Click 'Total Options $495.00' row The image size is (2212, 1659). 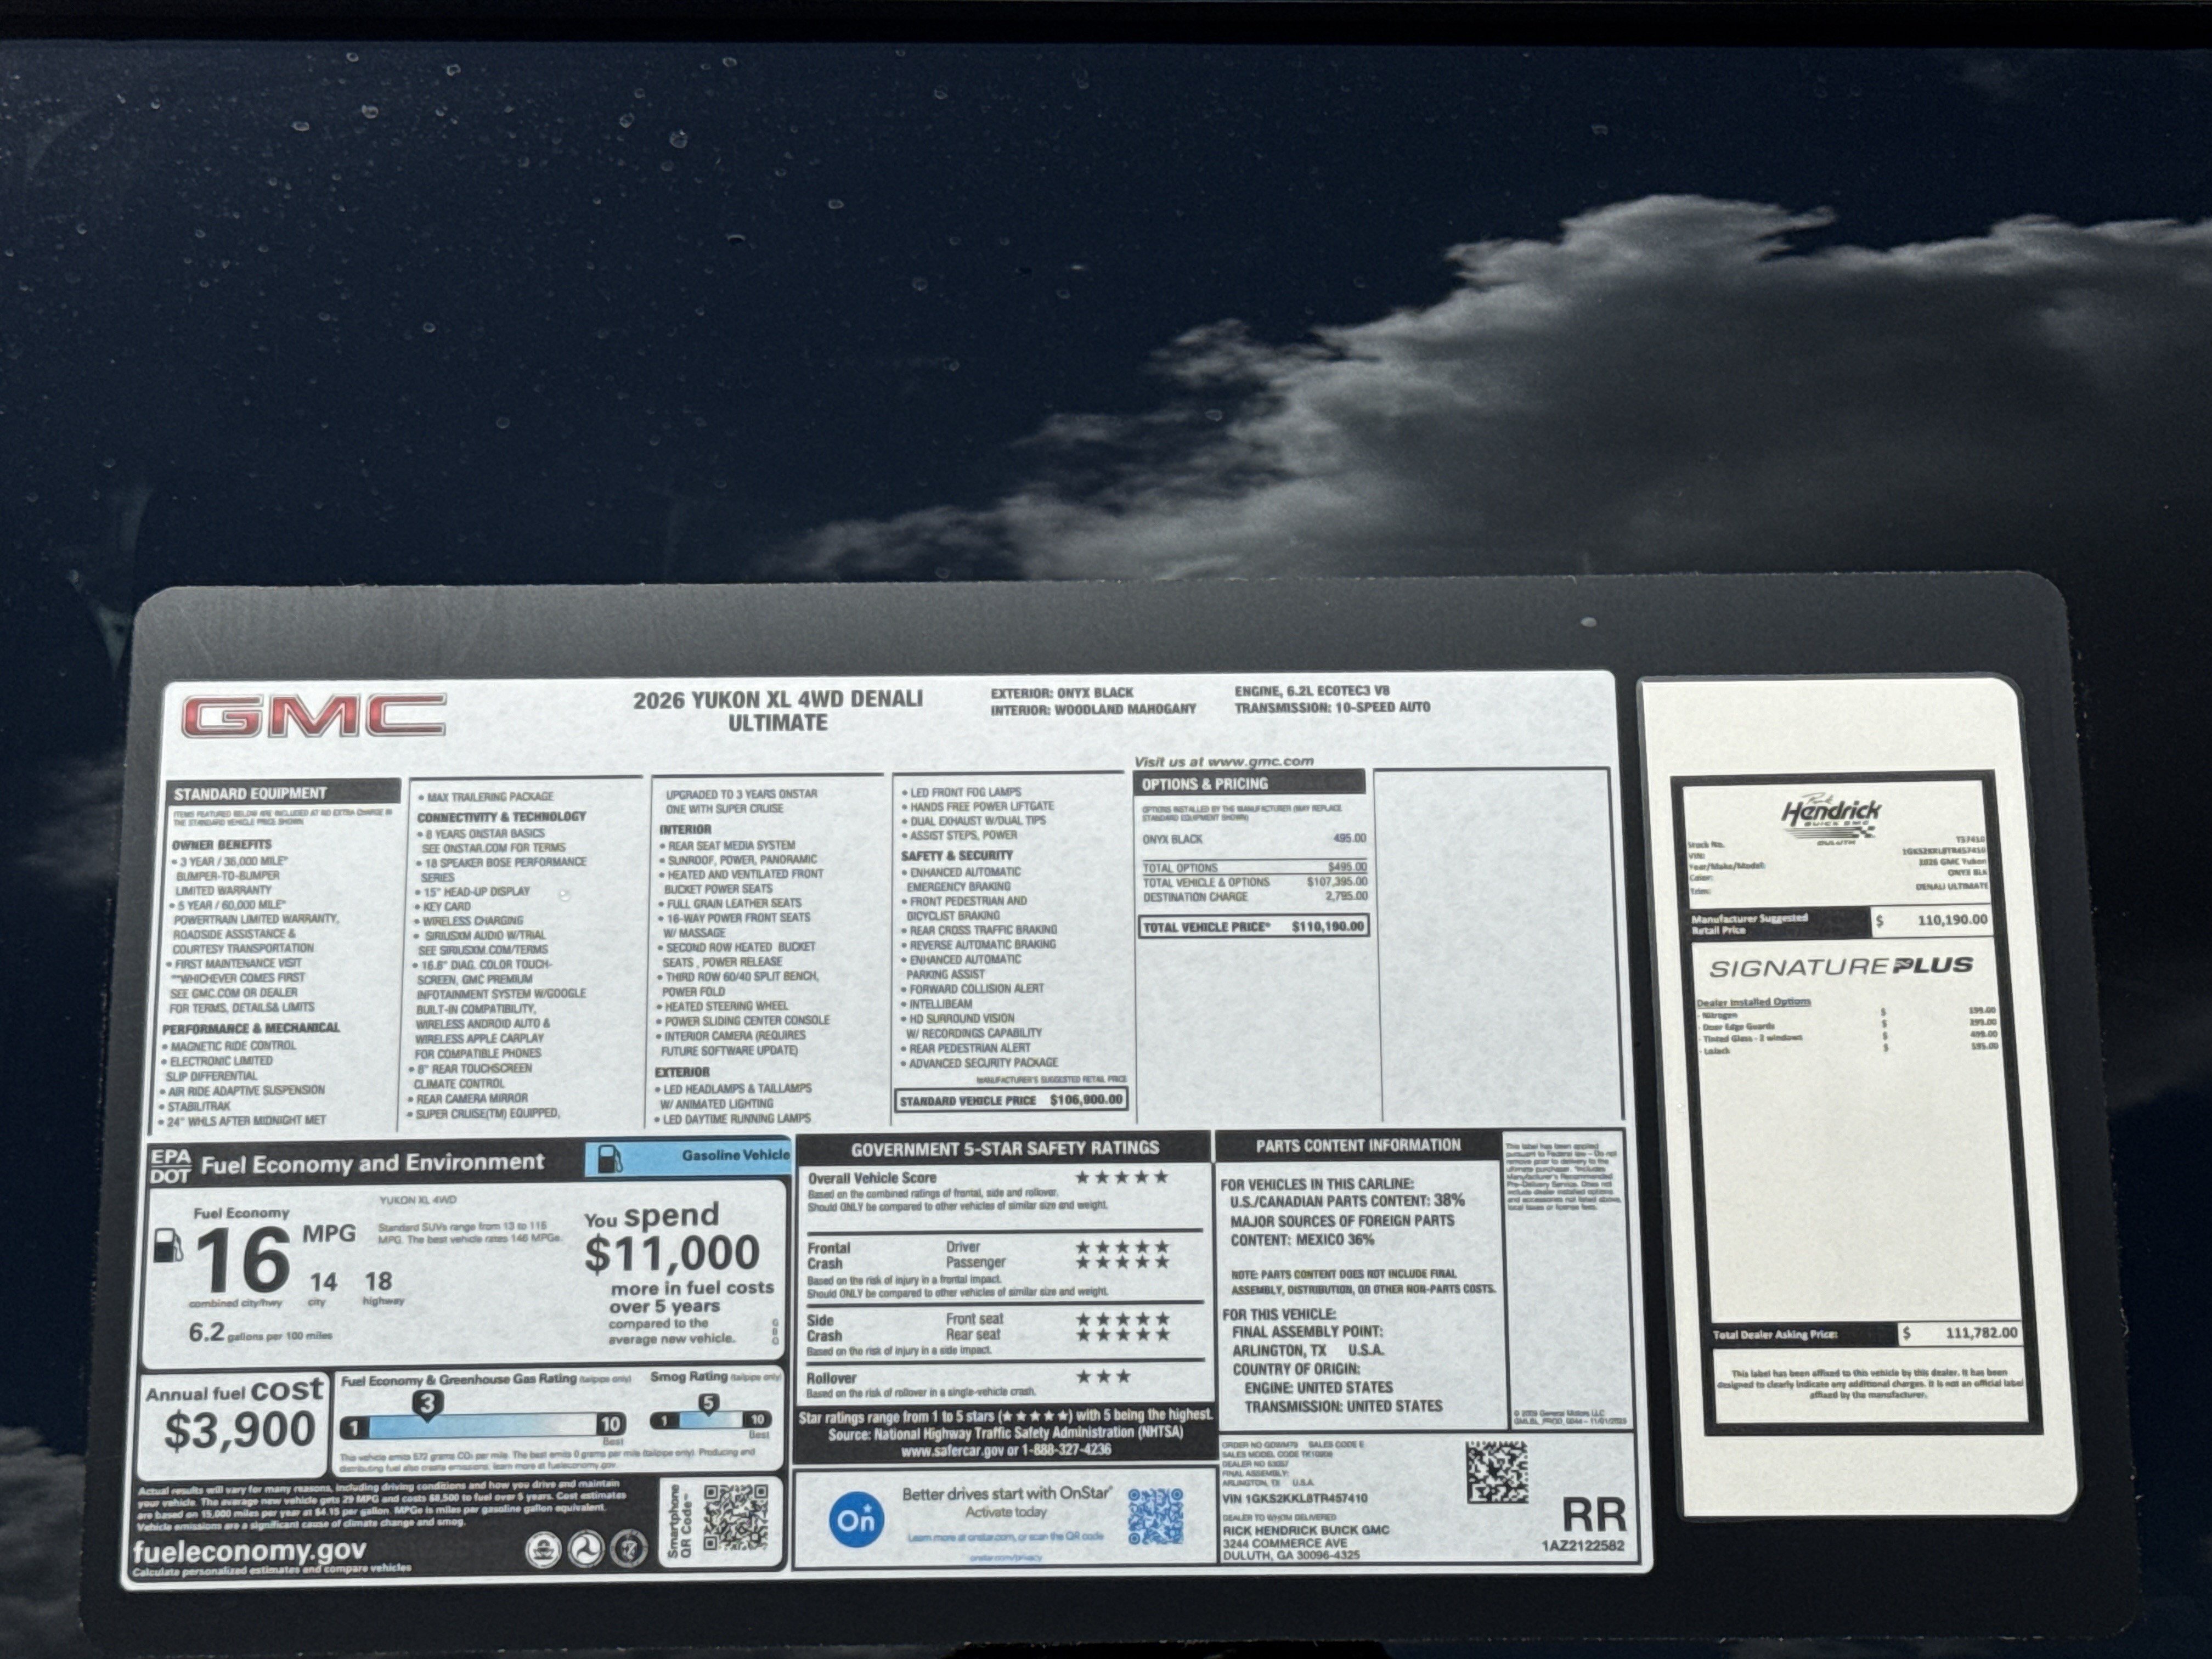tap(1254, 868)
